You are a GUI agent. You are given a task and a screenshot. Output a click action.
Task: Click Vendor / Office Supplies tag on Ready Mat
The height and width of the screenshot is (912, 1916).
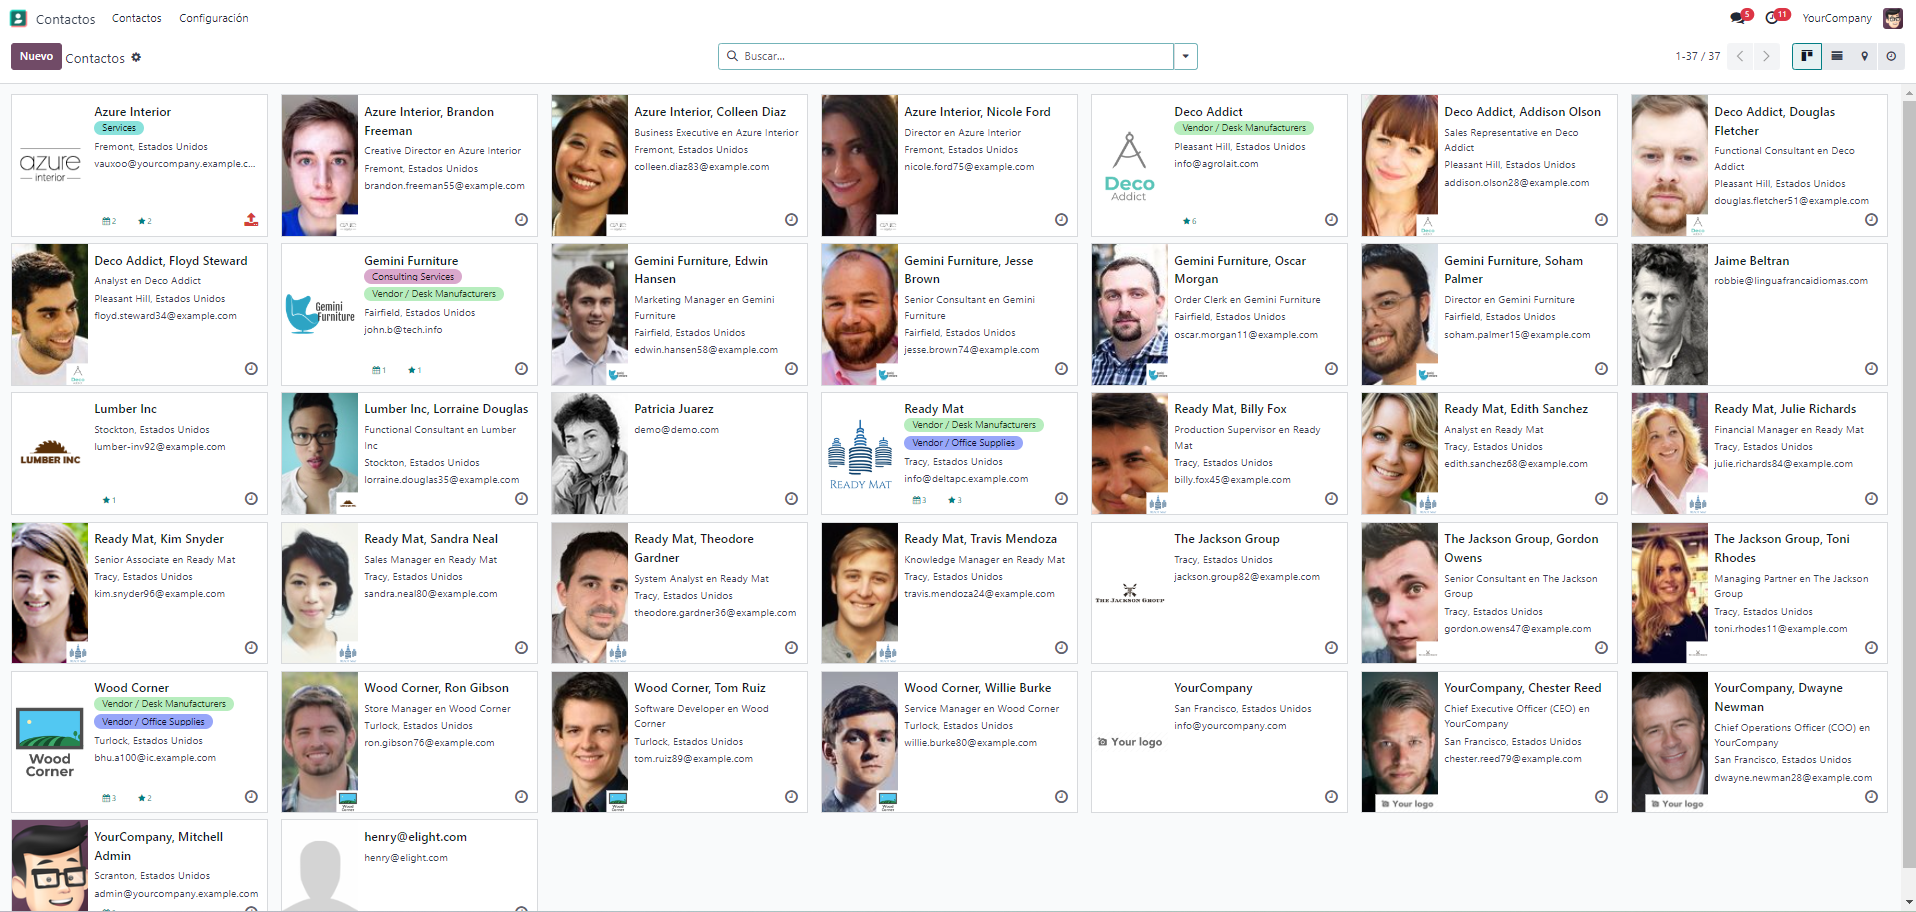963,443
